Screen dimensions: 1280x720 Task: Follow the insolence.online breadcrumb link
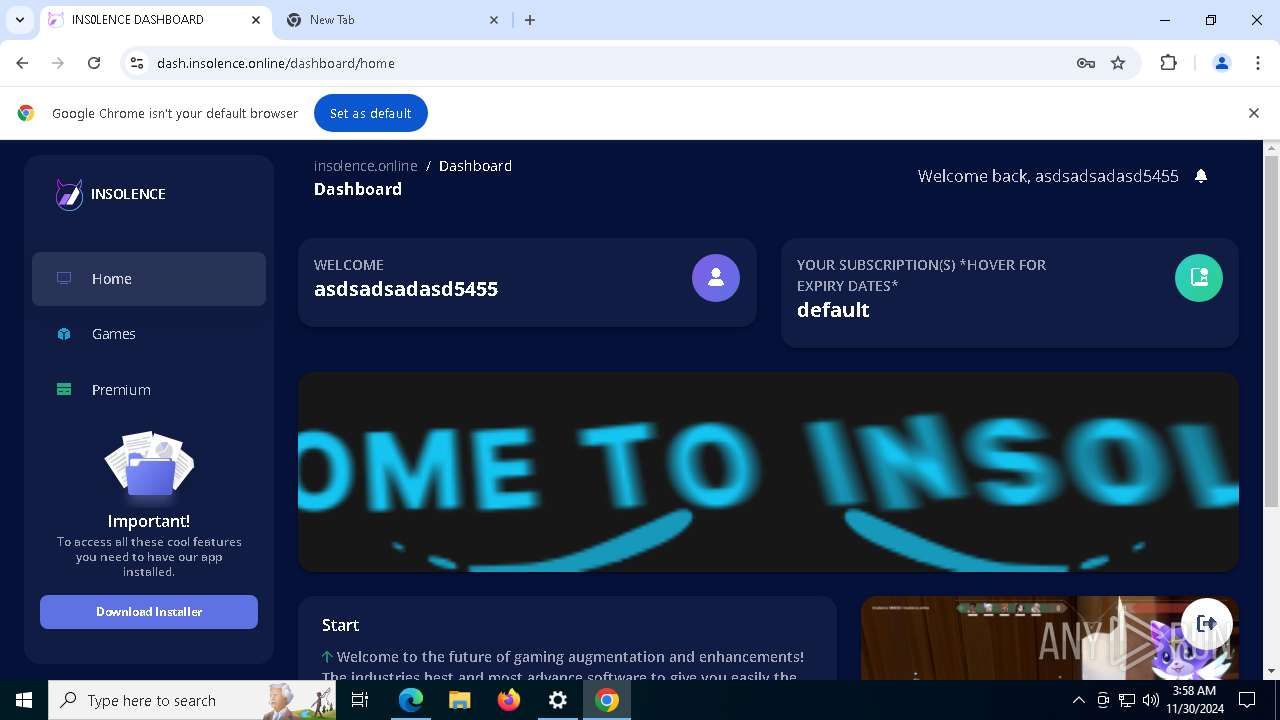(x=366, y=166)
